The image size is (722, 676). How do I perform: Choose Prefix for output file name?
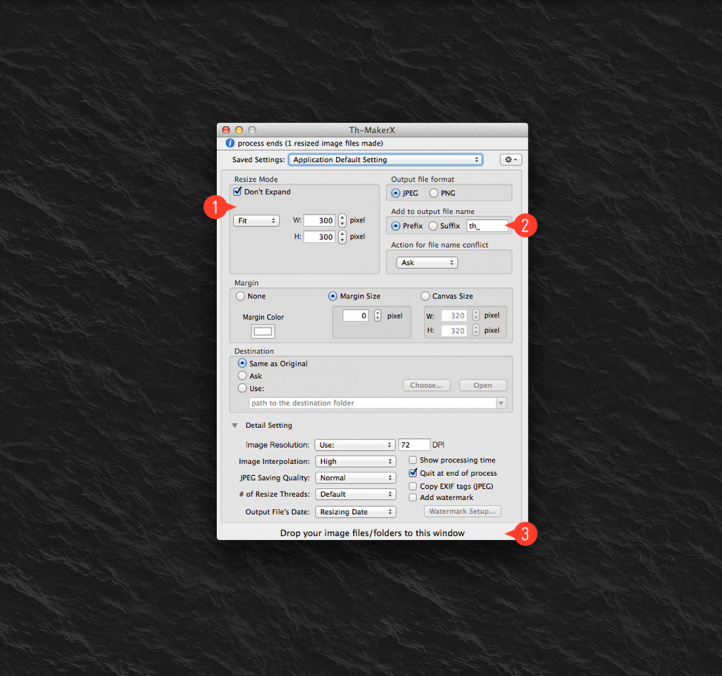coord(396,226)
